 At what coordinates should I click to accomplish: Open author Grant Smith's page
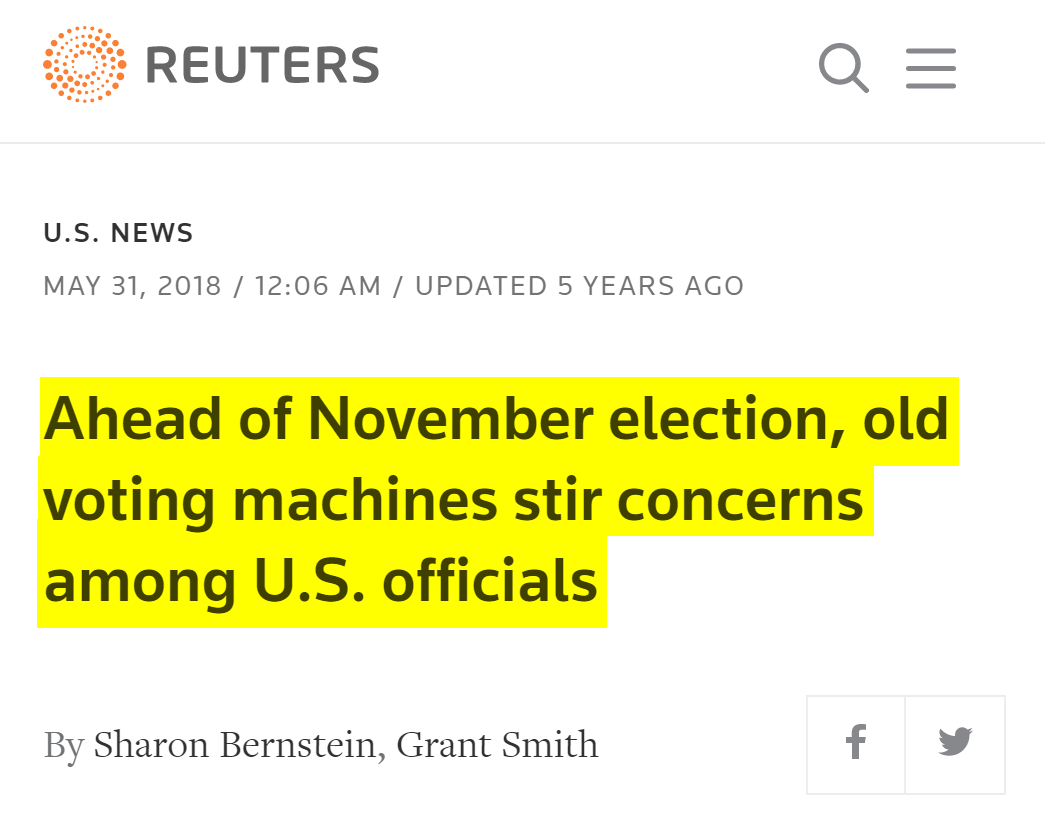click(497, 745)
